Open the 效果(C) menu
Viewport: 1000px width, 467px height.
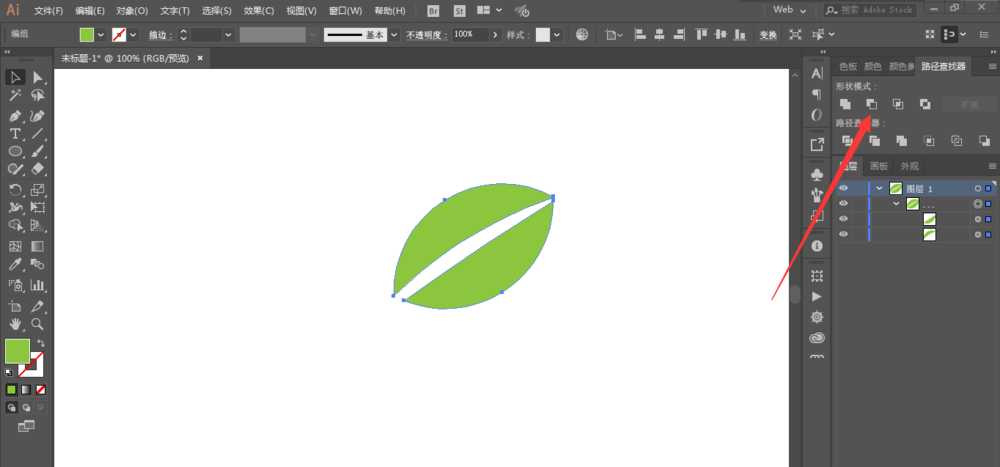click(258, 11)
